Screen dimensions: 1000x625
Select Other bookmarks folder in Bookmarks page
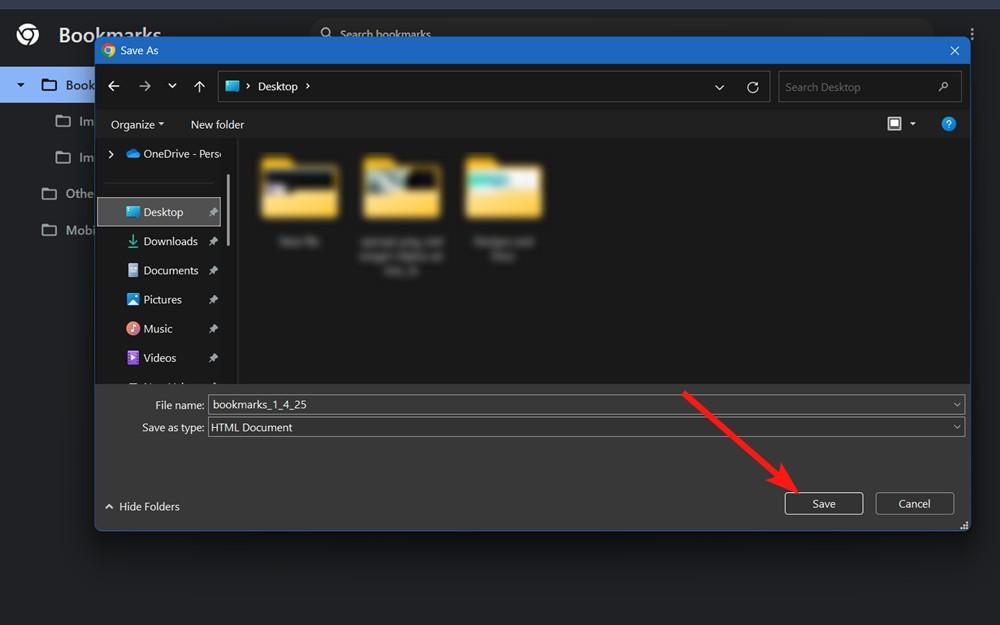point(67,193)
